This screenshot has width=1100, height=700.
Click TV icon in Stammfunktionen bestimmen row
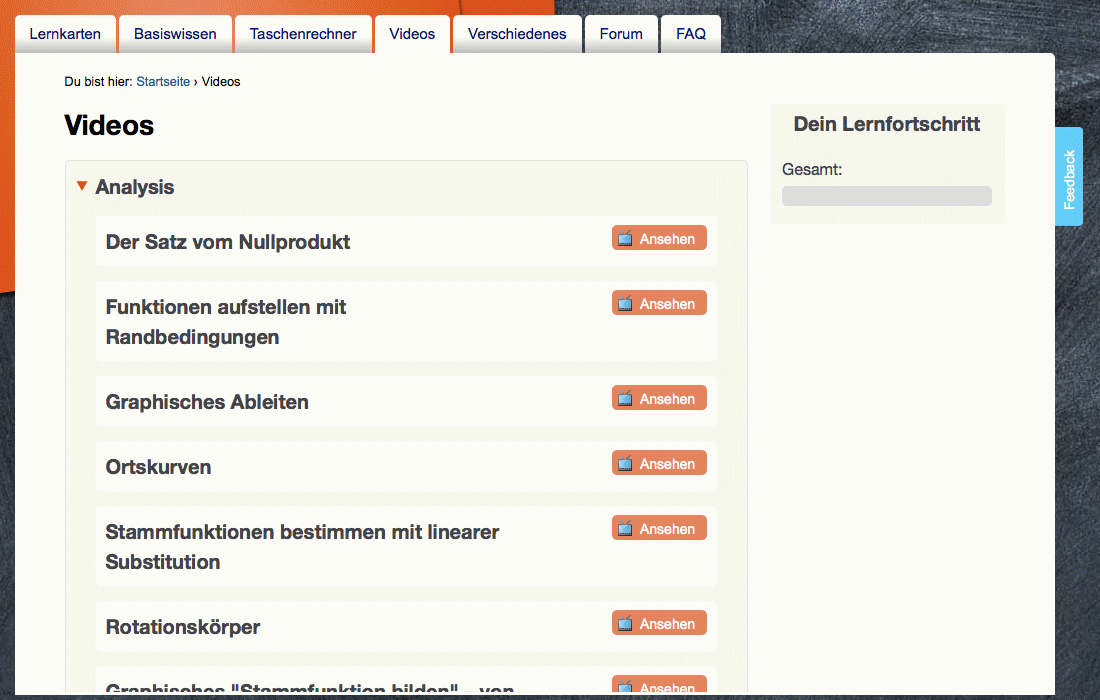pyautogui.click(x=625, y=529)
